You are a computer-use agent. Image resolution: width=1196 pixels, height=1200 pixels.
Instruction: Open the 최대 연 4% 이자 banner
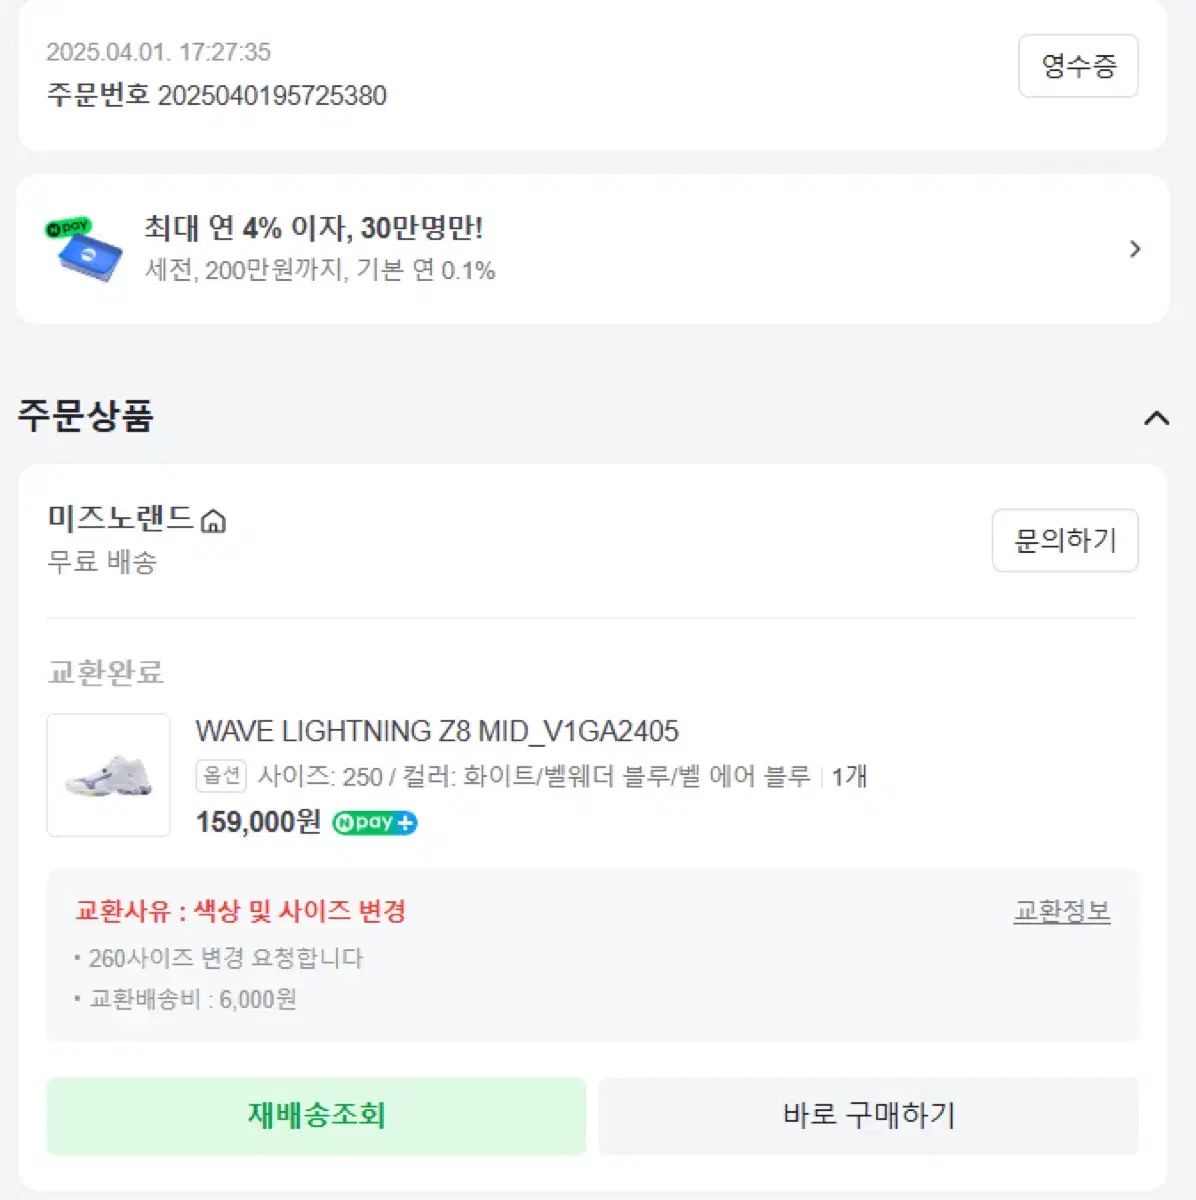pyautogui.click(x=314, y=229)
